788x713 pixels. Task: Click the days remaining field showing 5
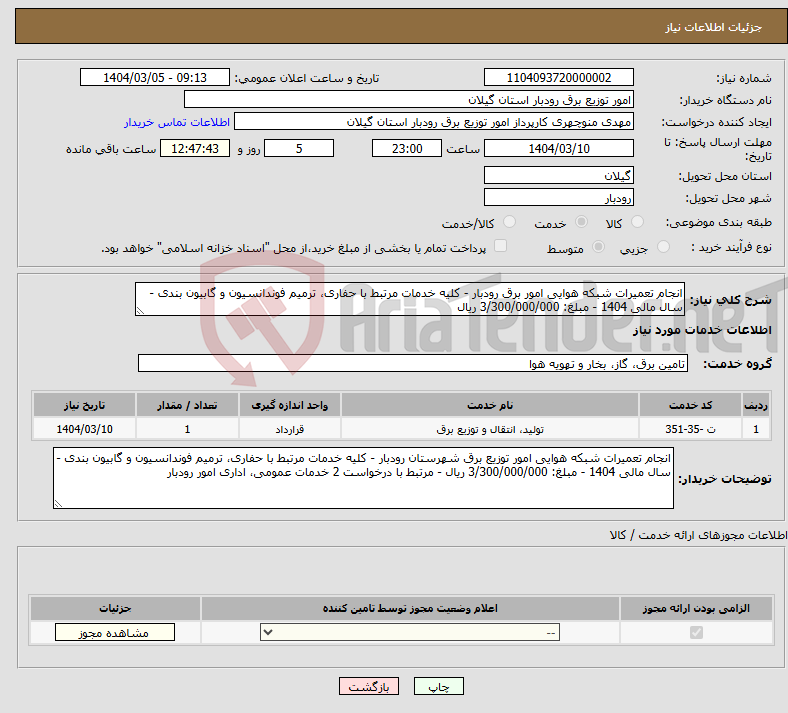299,148
